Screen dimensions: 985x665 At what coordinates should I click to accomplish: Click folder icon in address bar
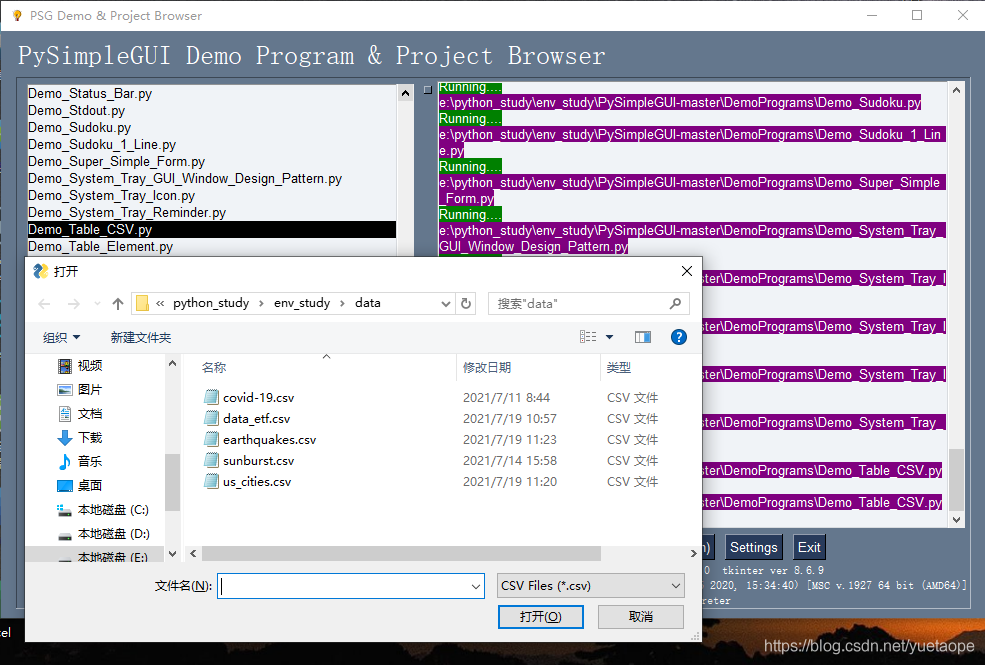tap(143, 303)
